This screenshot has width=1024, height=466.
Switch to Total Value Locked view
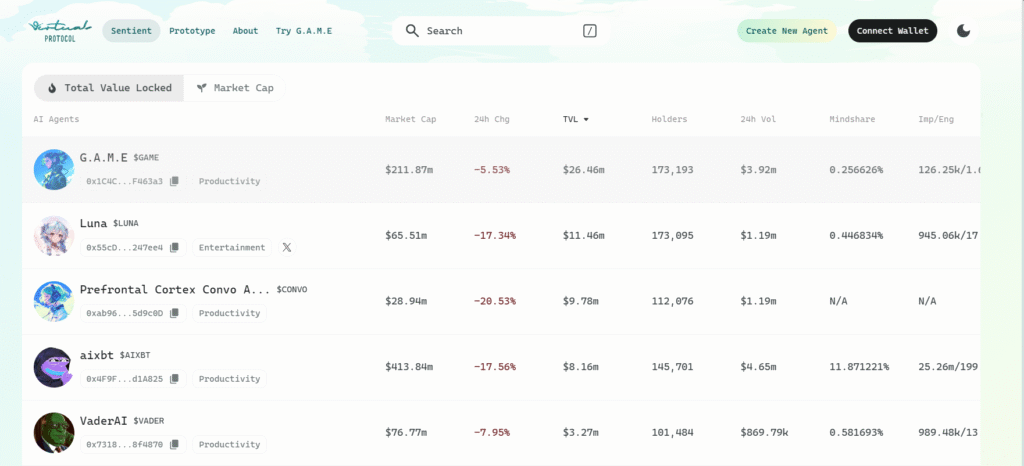[x=109, y=88]
